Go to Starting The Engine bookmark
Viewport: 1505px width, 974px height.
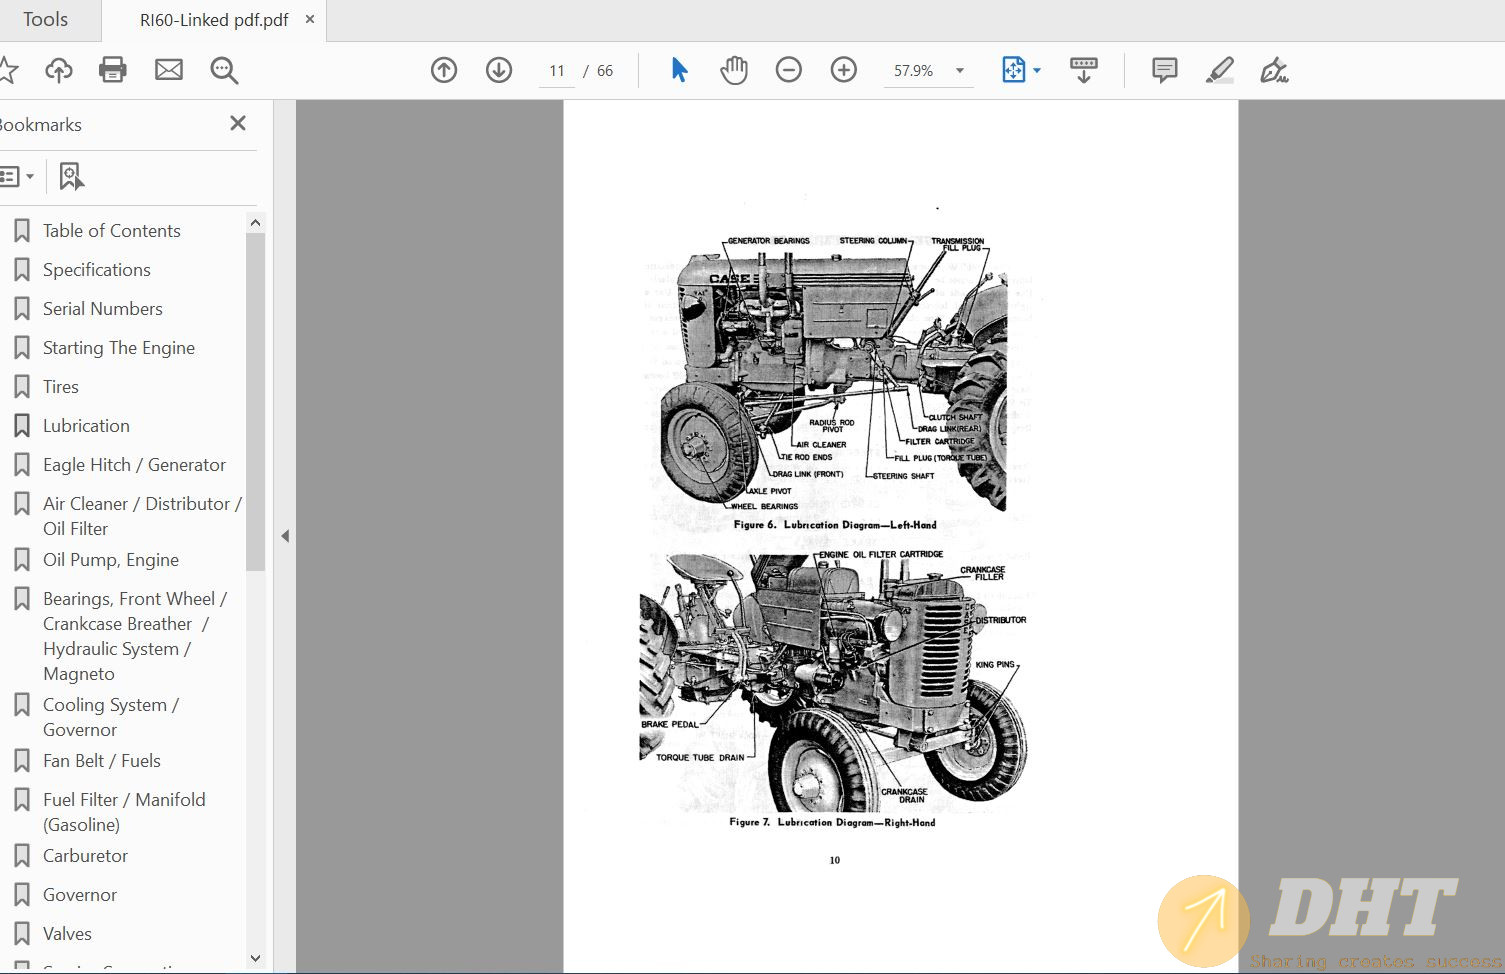point(119,348)
